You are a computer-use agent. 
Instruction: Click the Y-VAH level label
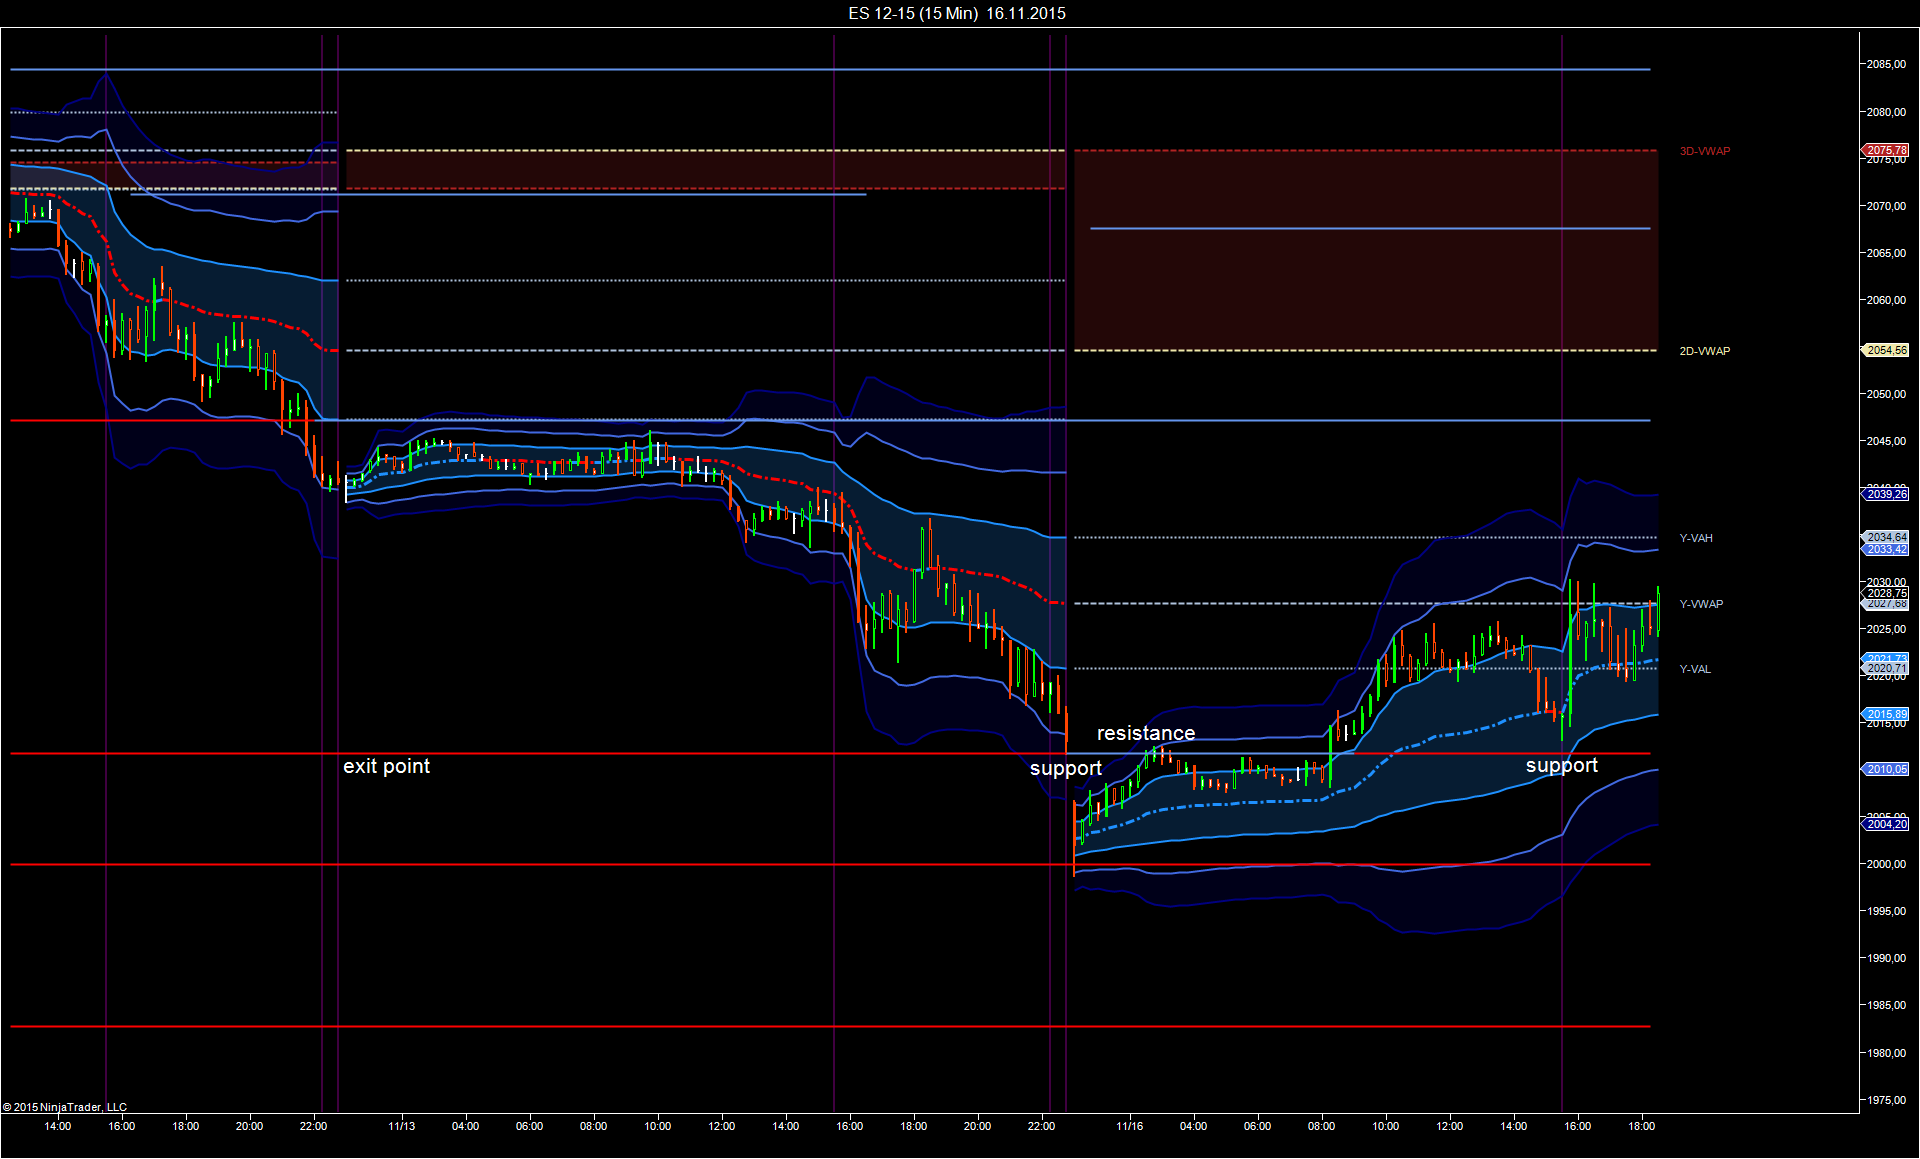pos(1696,538)
